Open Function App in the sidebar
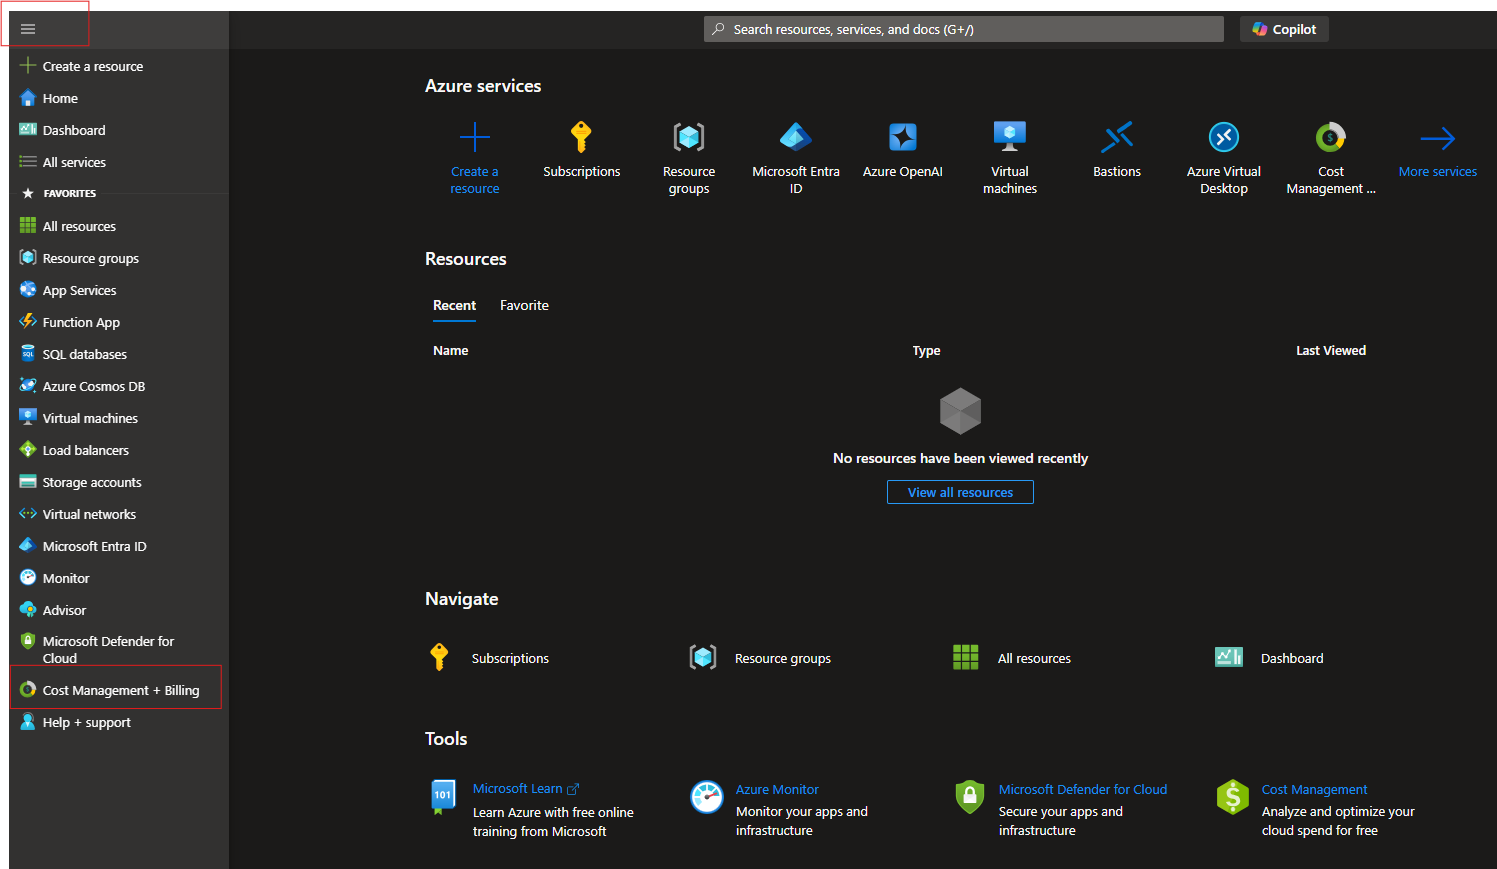 point(69,322)
